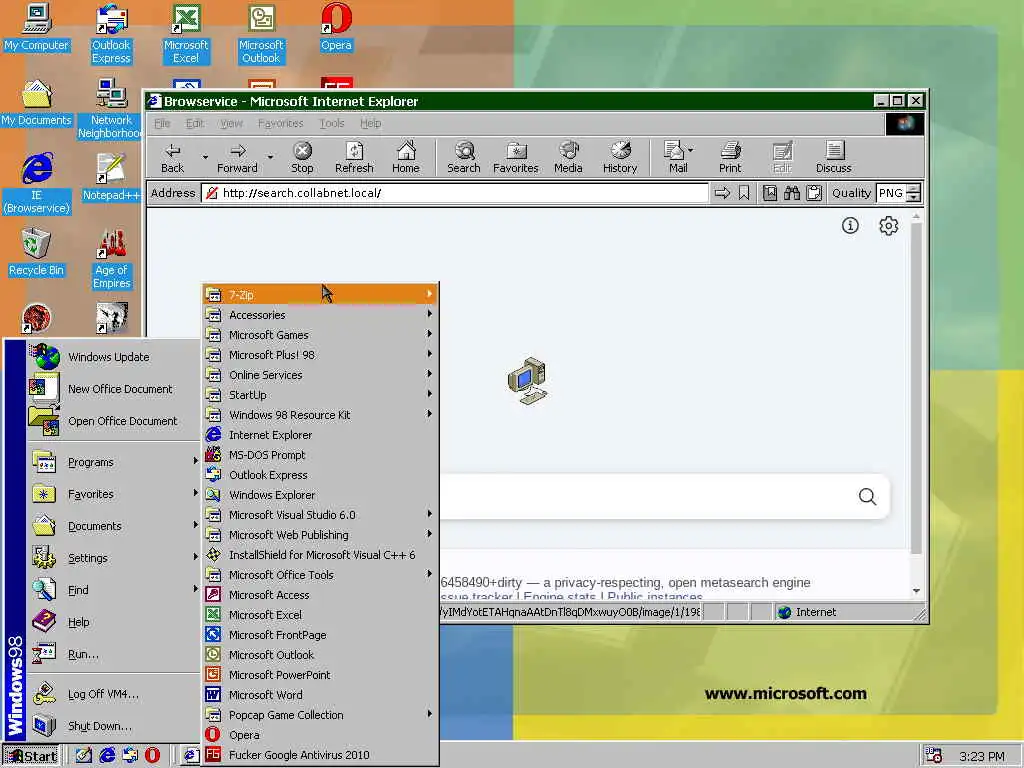1024x768 pixels.
Task: Open Windows Update from Start menu
Action: click(x=114, y=357)
